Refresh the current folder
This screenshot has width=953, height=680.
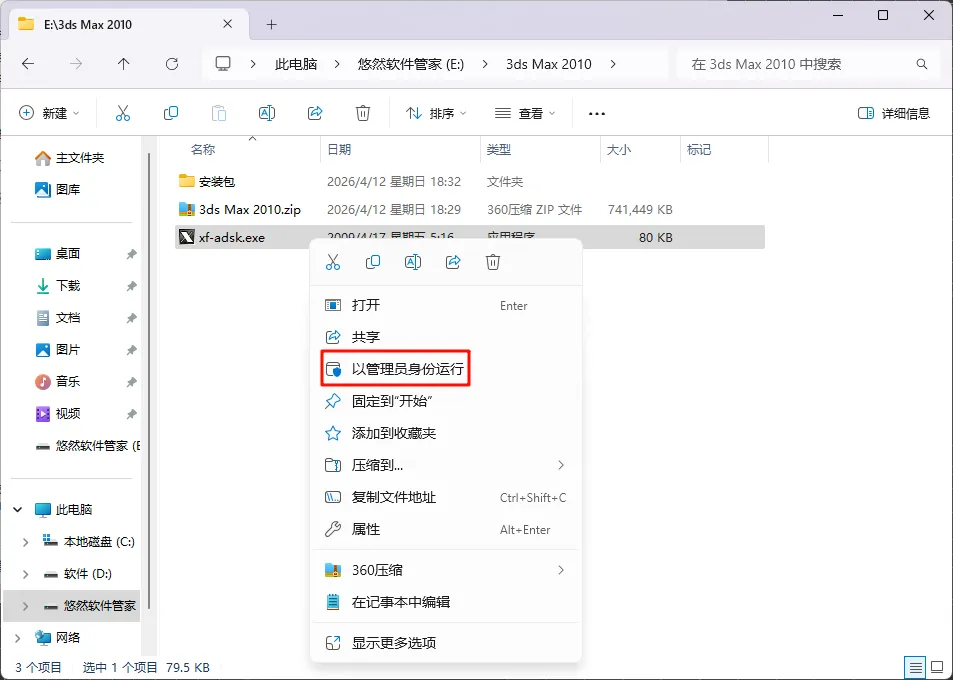(172, 64)
